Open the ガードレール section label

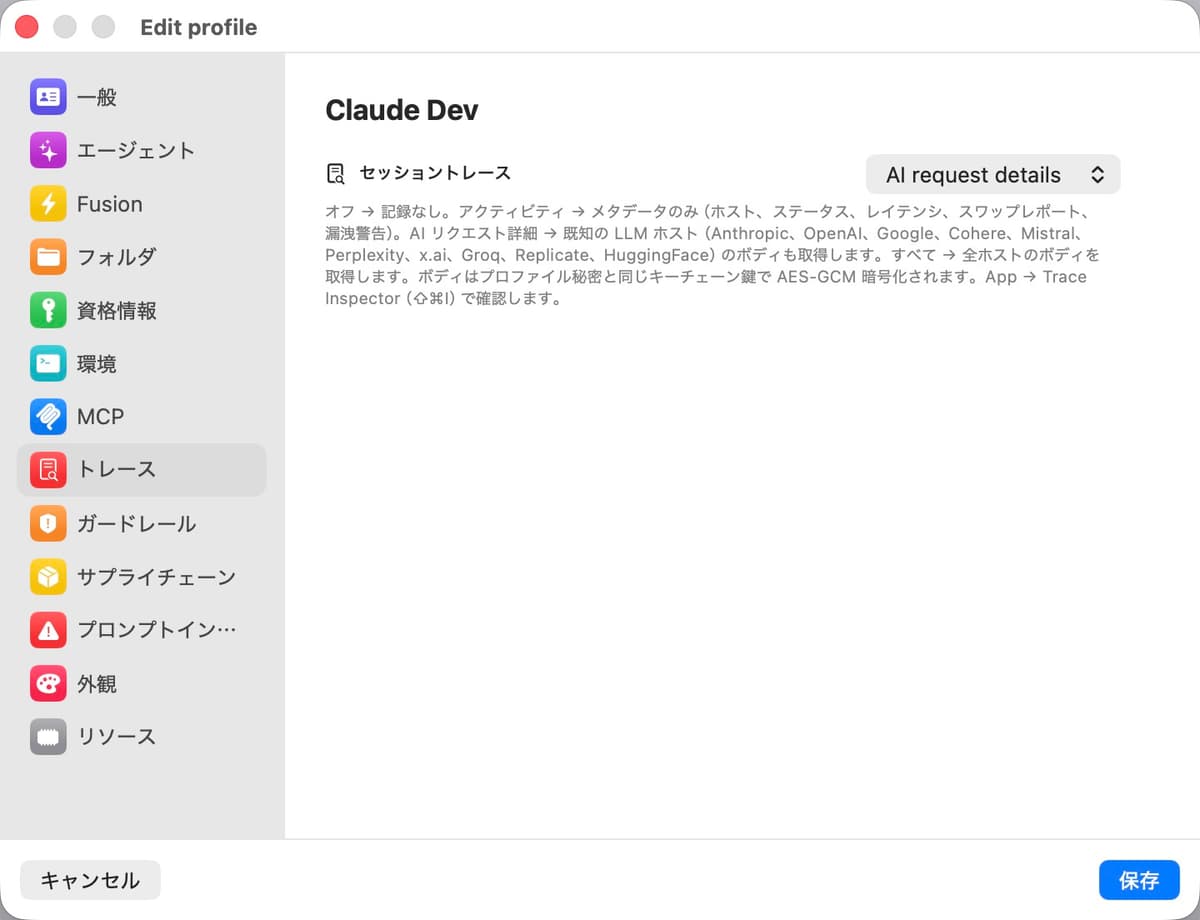[136, 524]
